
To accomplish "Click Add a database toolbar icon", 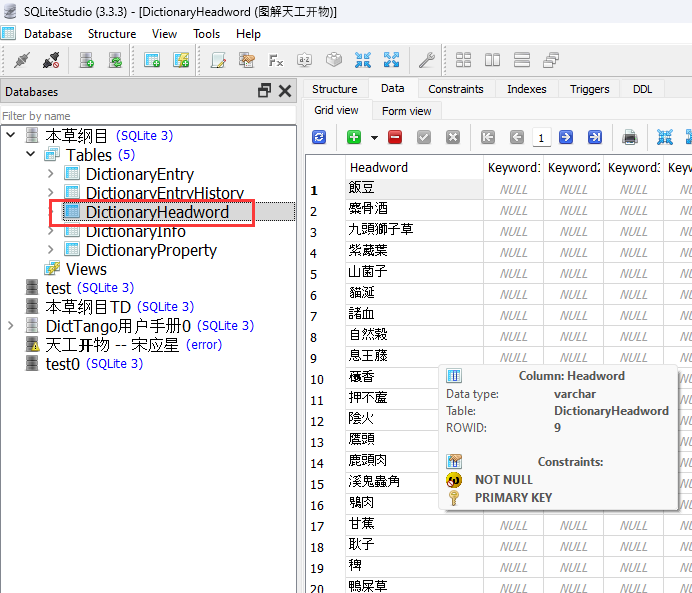I will (x=86, y=60).
